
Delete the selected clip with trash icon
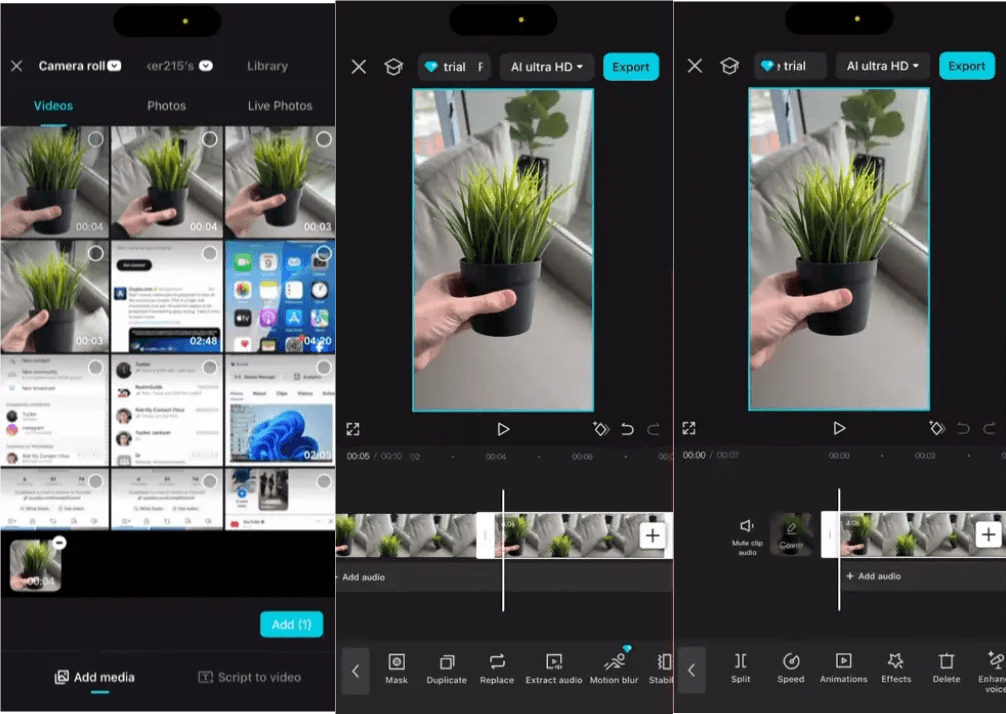(946, 661)
